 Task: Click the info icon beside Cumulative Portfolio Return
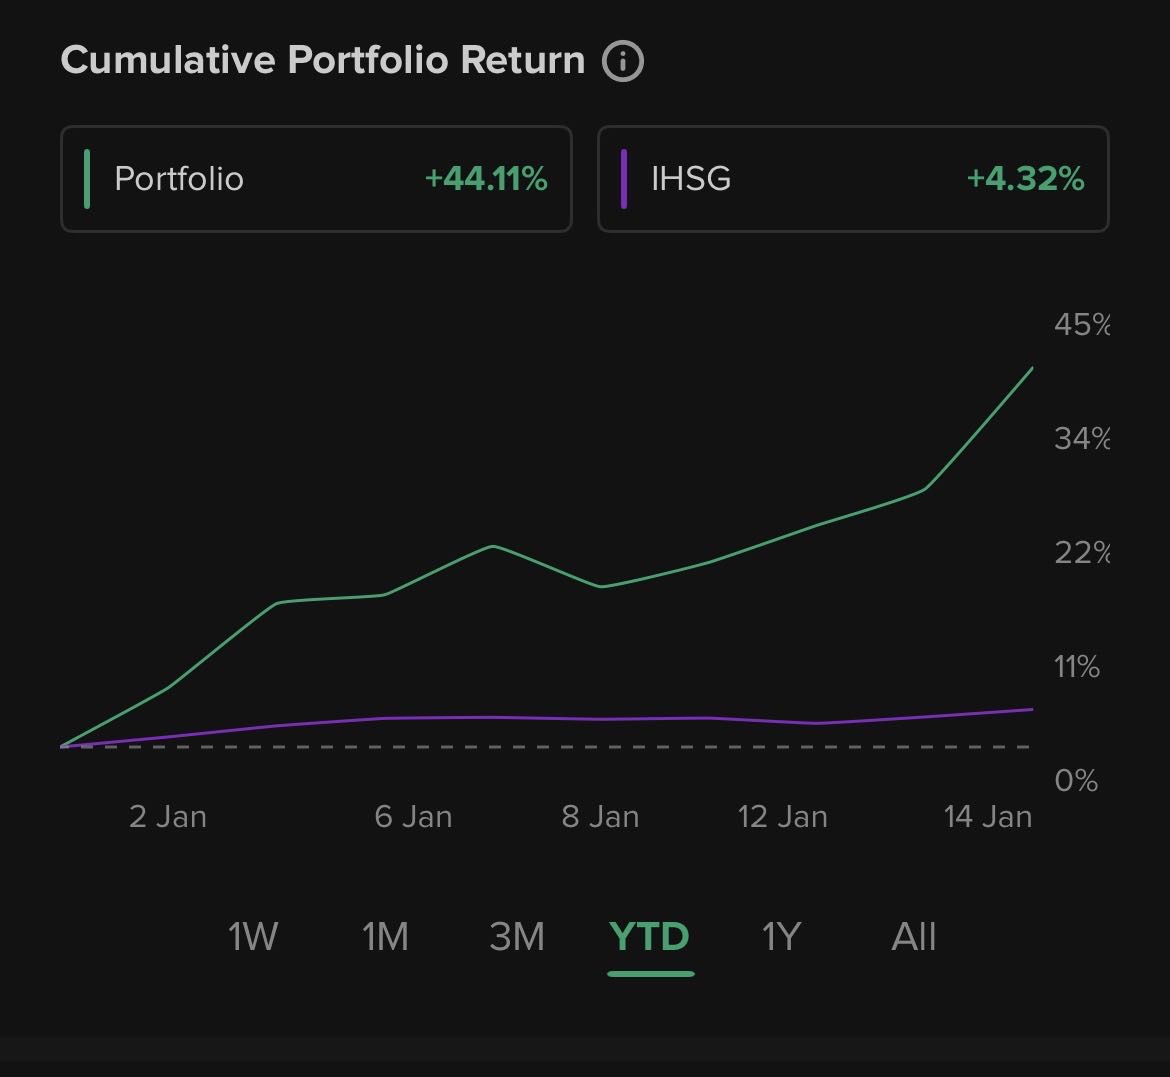[x=623, y=61]
